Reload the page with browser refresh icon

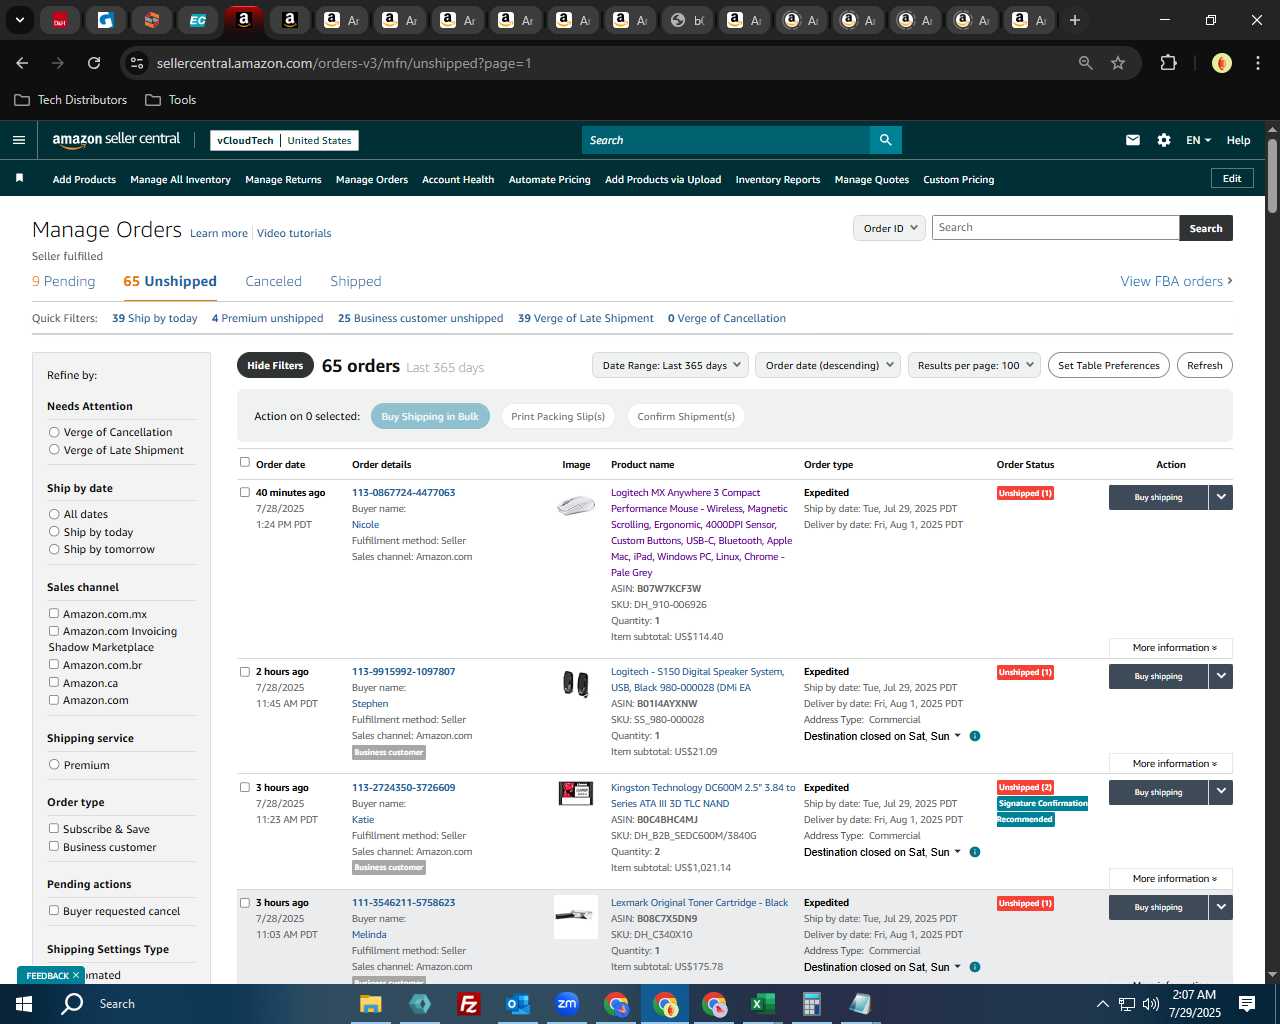pyautogui.click(x=94, y=63)
